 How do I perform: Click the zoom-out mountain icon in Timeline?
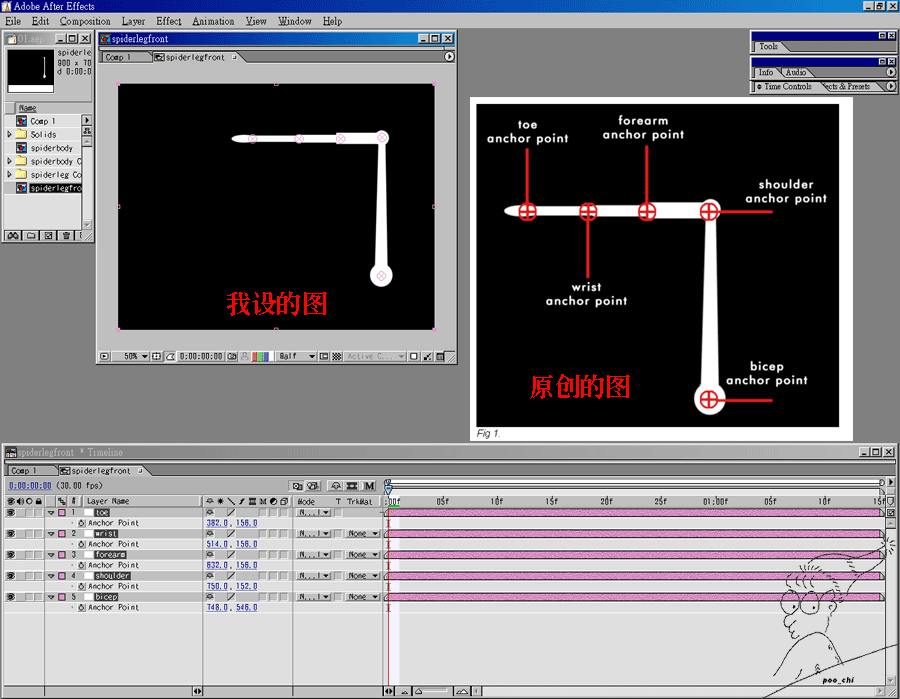(405, 692)
